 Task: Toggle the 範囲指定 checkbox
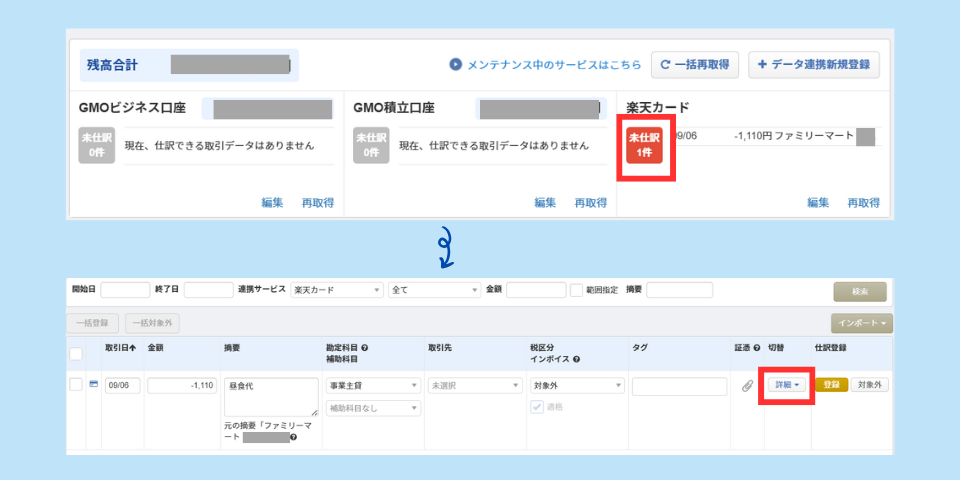(576, 290)
